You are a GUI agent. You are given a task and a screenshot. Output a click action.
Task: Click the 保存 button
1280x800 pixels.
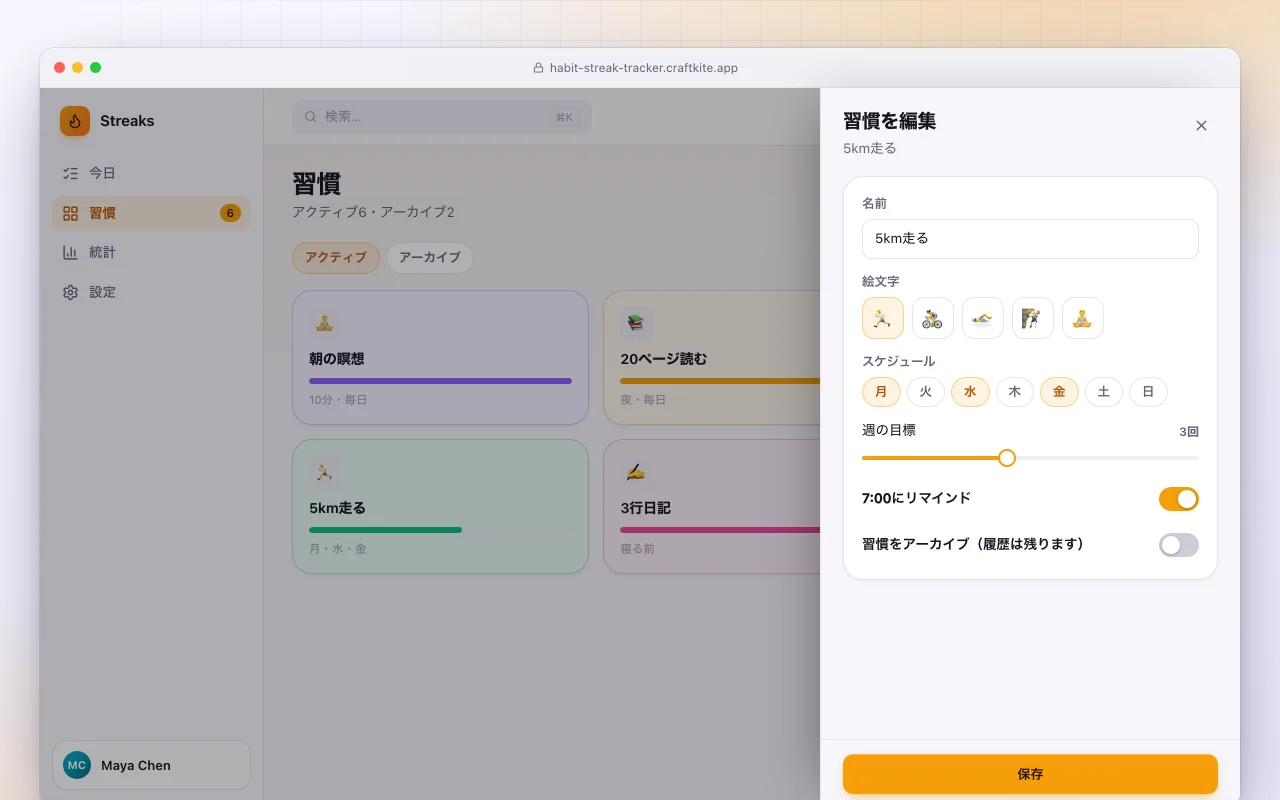coord(1030,774)
